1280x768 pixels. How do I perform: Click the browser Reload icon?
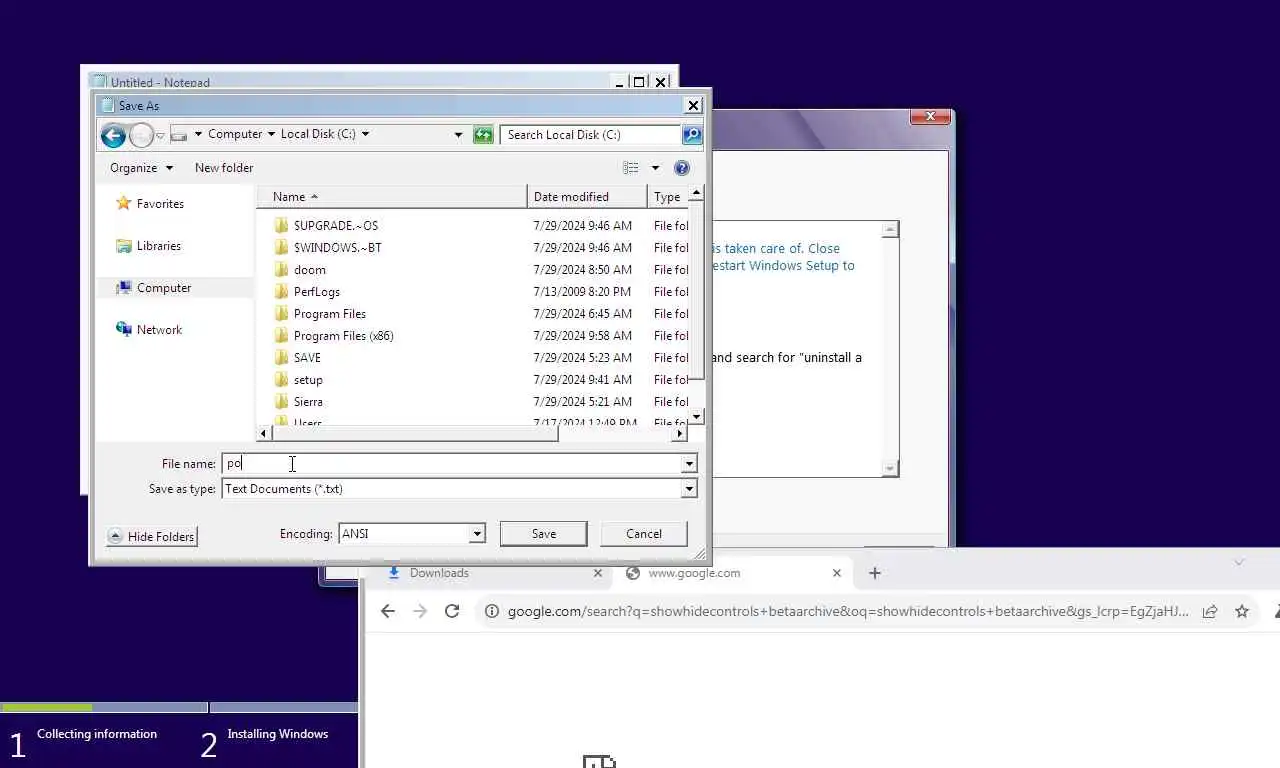click(452, 611)
